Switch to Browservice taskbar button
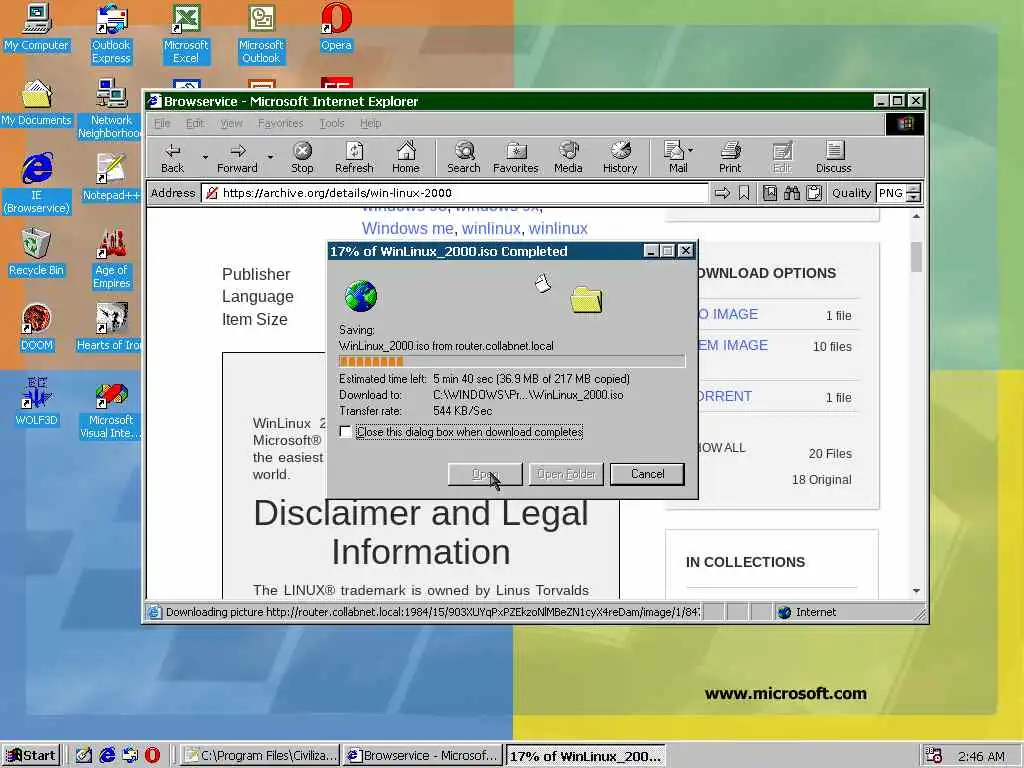The image size is (1024, 768). point(423,756)
